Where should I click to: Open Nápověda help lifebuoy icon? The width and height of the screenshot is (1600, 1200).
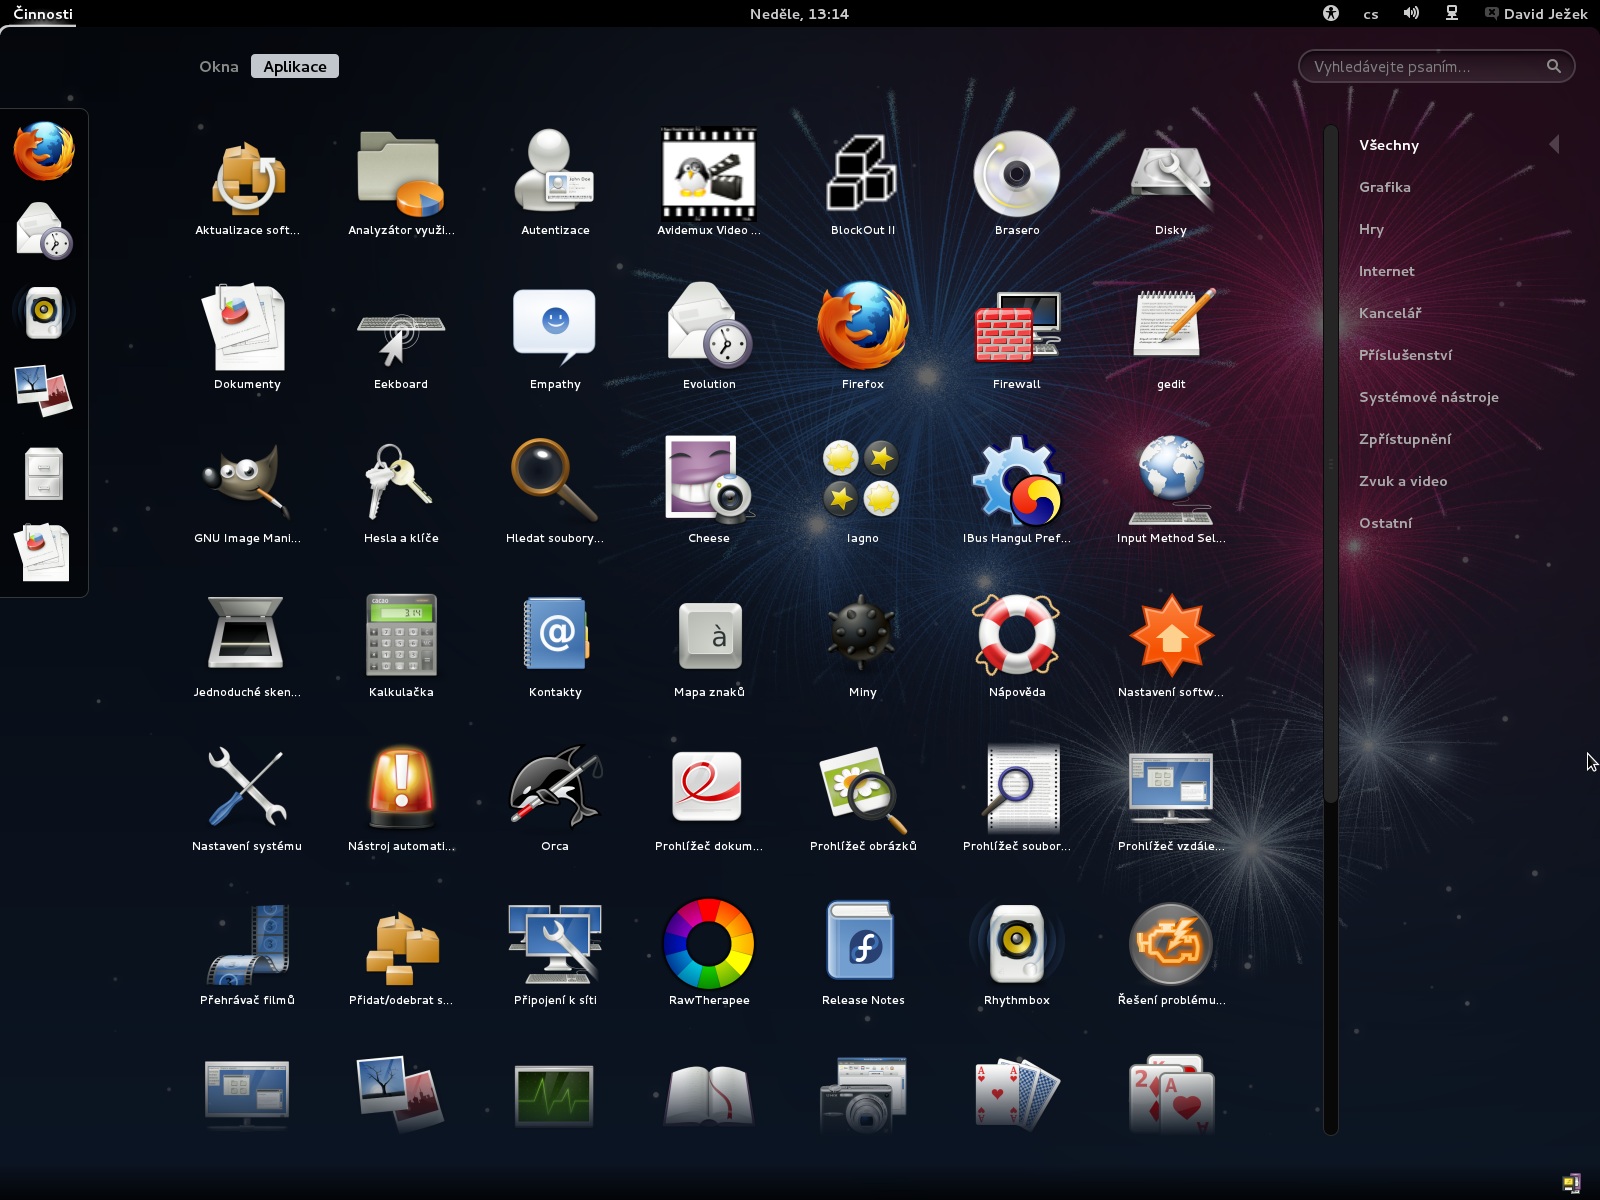[1017, 634]
